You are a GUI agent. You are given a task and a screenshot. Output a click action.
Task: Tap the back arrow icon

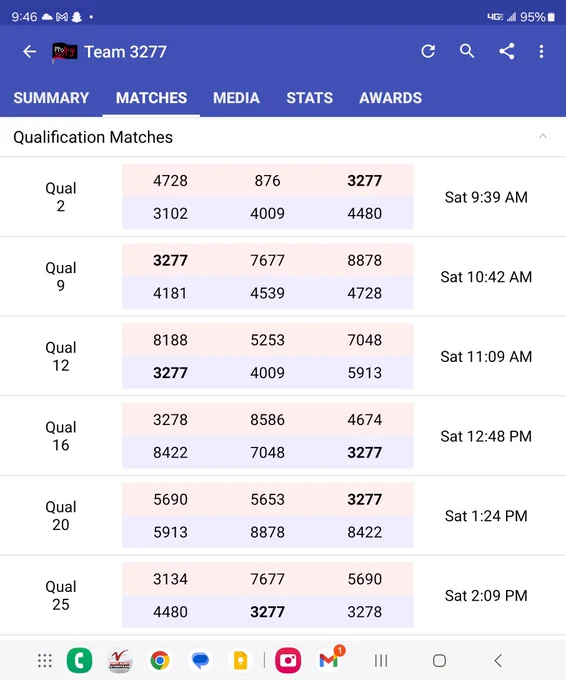tap(29, 52)
